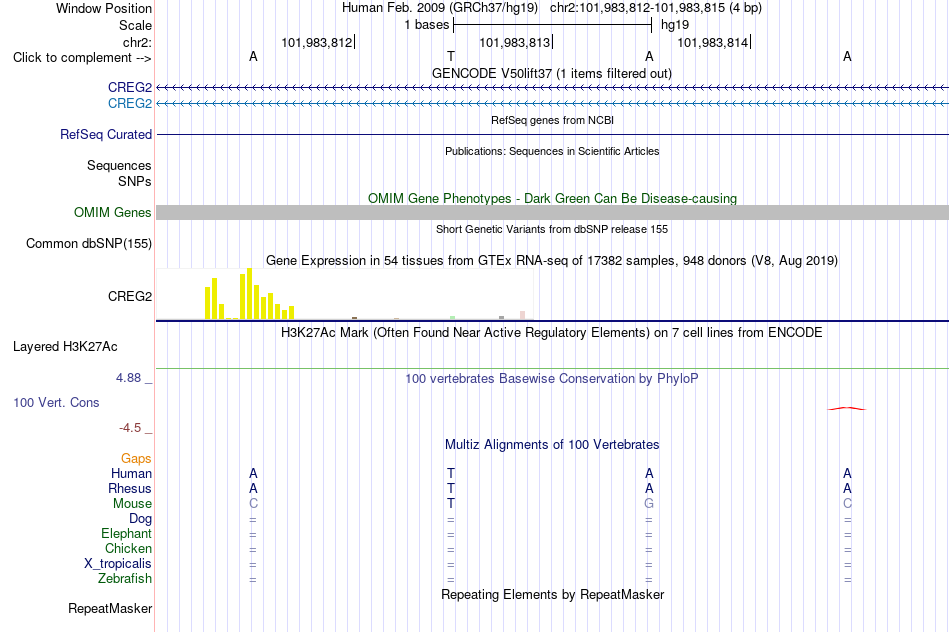This screenshot has height=632, width=950.
Task: Click the Scale label
Action: click(x=136, y=25)
